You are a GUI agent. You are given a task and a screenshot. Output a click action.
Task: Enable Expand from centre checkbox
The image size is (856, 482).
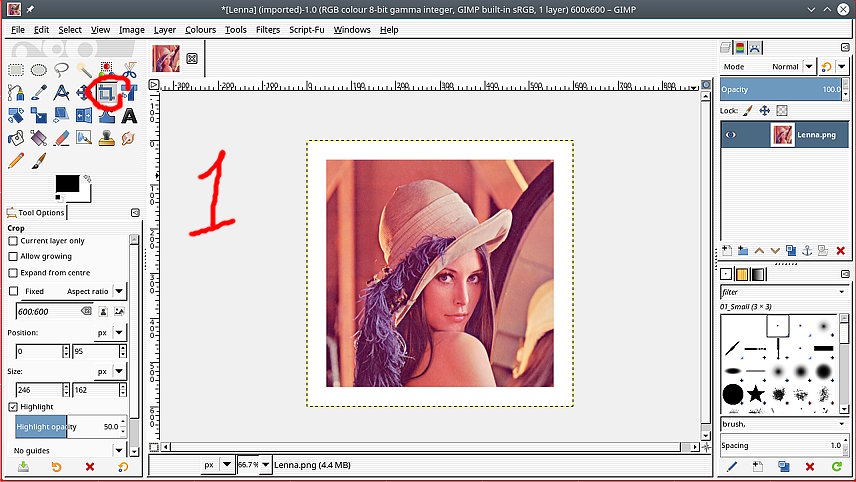click(x=13, y=272)
